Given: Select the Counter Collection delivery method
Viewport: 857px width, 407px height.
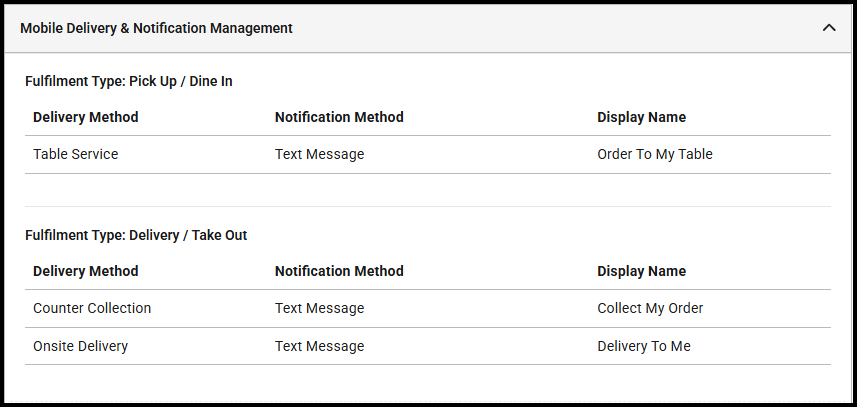Looking at the screenshot, I should tap(92, 308).
